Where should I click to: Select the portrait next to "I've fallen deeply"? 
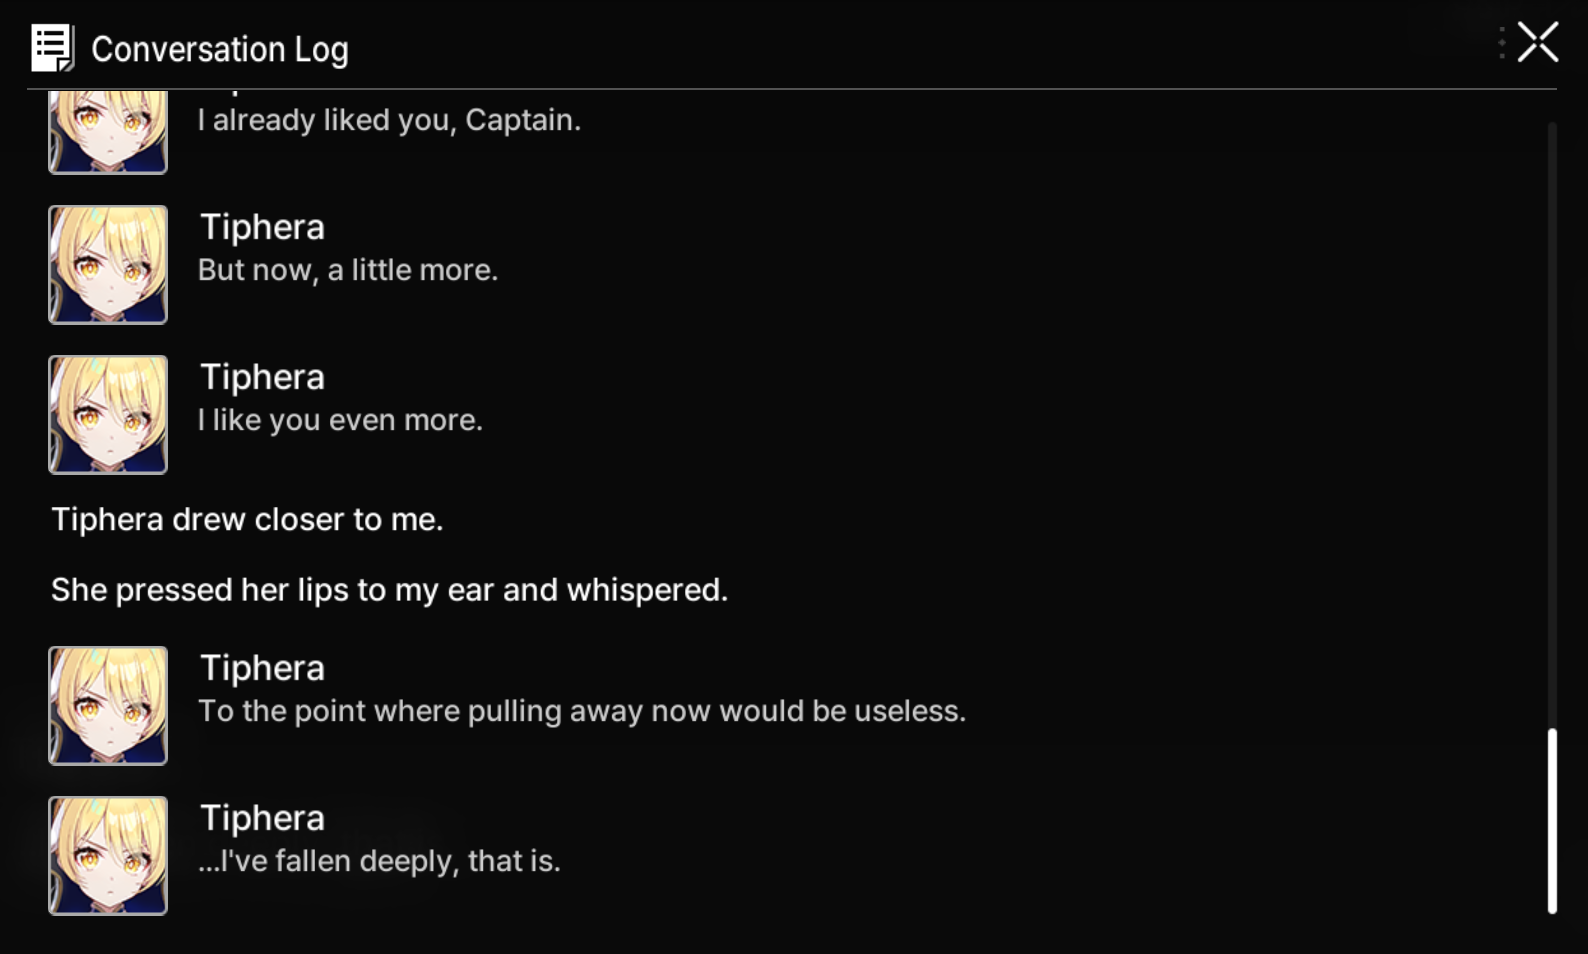108,856
